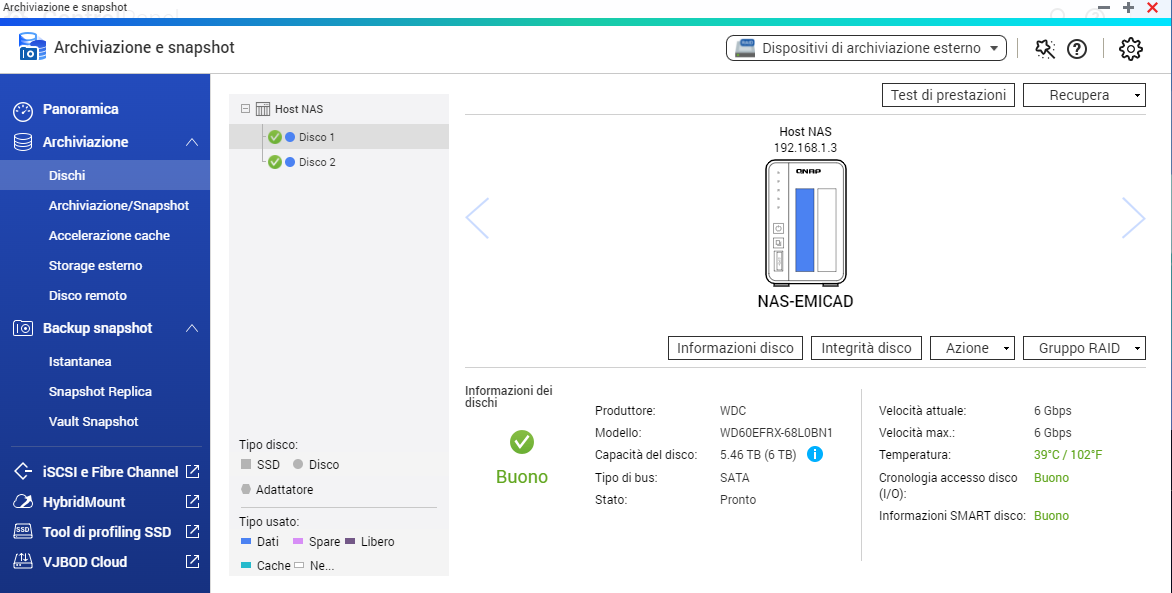The height and width of the screenshot is (593, 1172).
Task: Open the settings gear icon
Action: click(1130, 48)
